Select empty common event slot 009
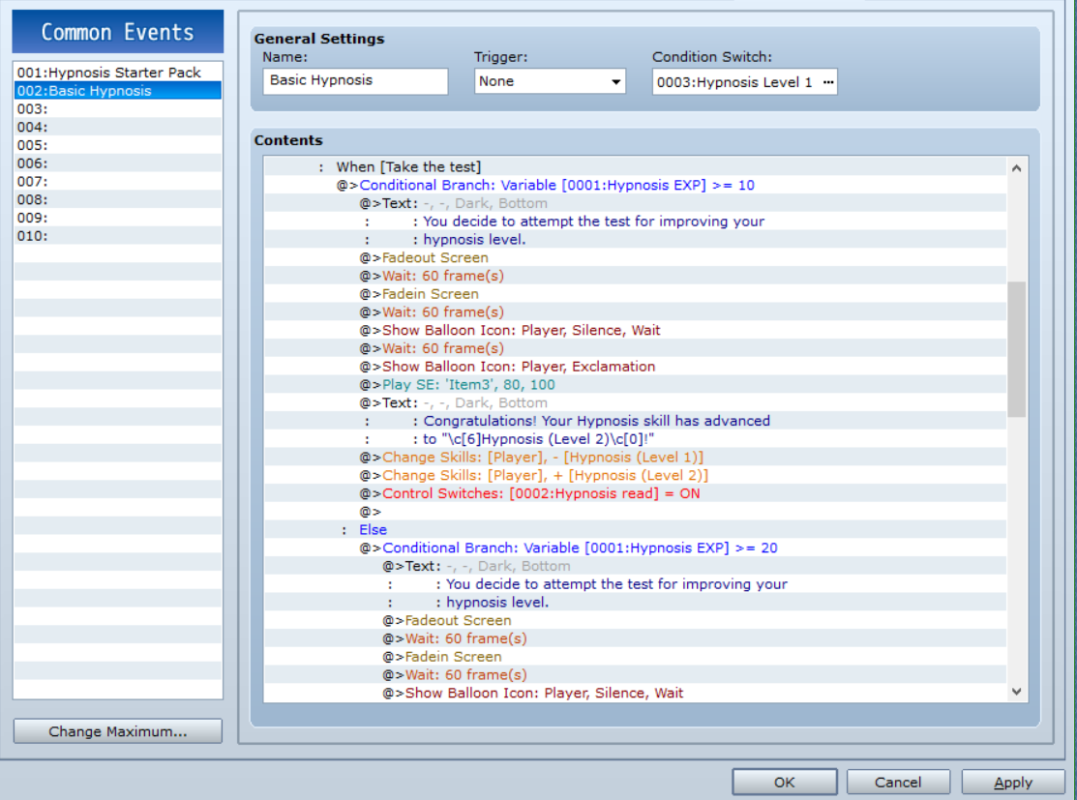The height and width of the screenshot is (800, 1077). coord(118,218)
